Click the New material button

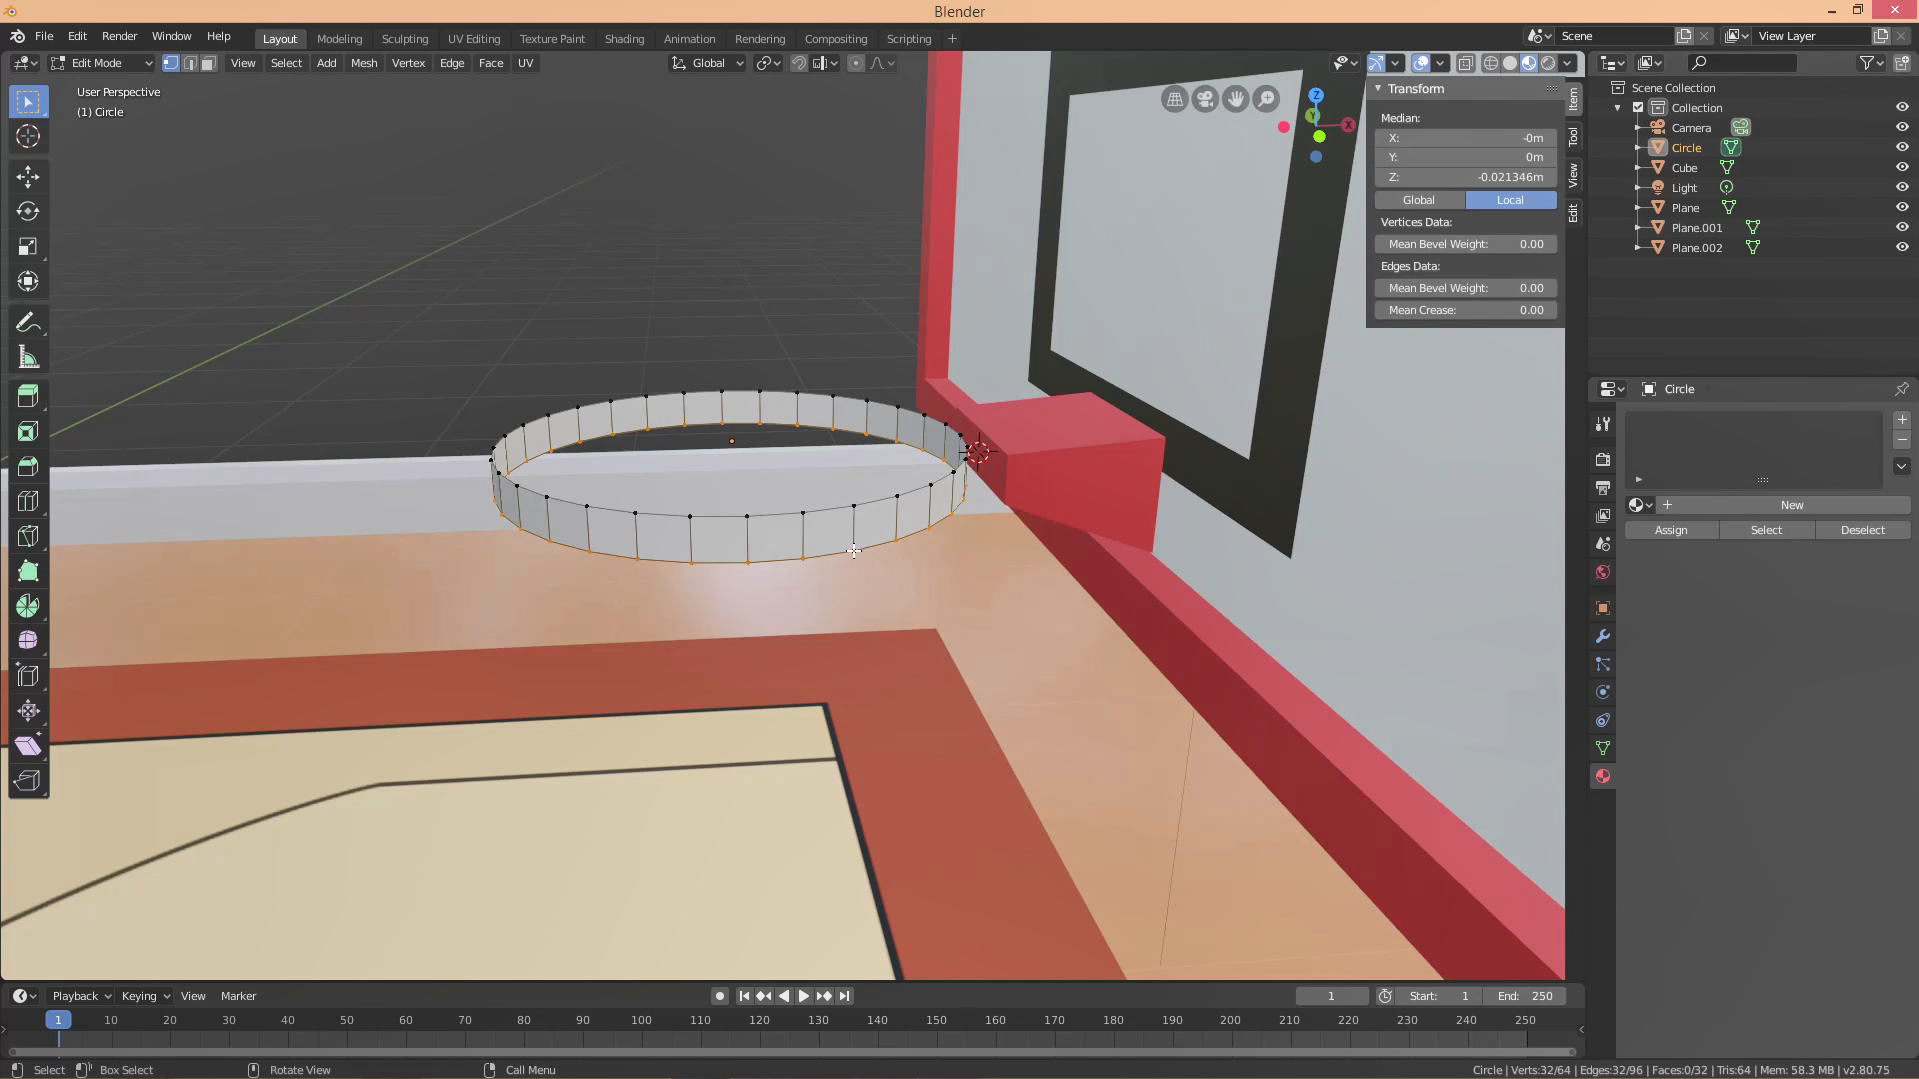click(x=1784, y=505)
